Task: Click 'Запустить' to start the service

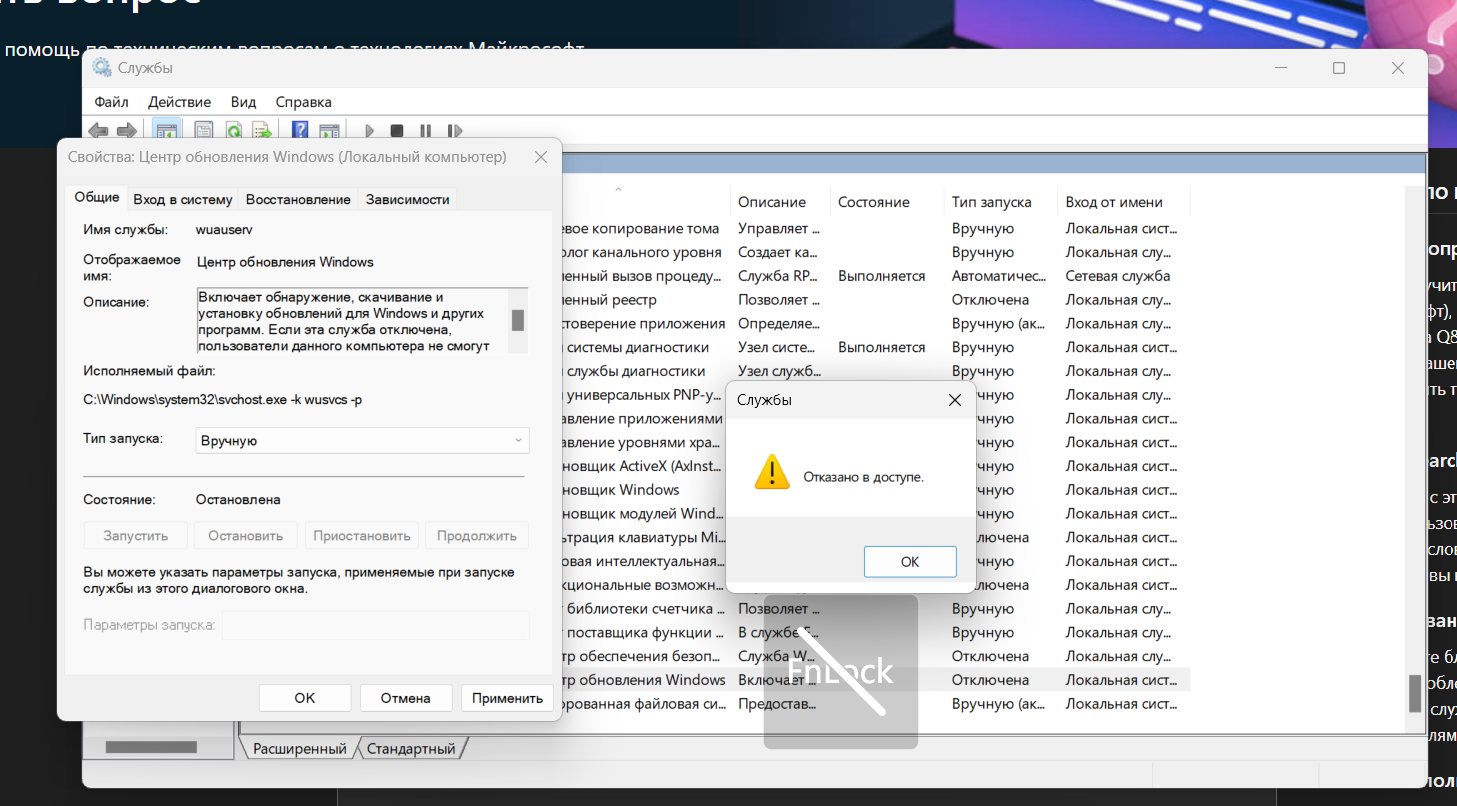Action: pos(136,535)
